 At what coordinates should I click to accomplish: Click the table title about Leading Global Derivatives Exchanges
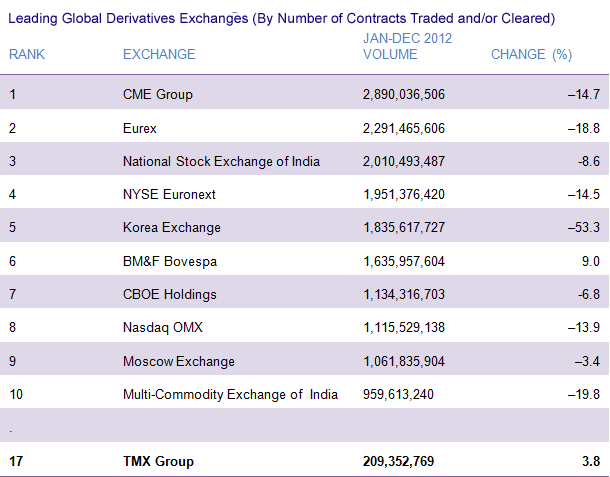point(281,19)
